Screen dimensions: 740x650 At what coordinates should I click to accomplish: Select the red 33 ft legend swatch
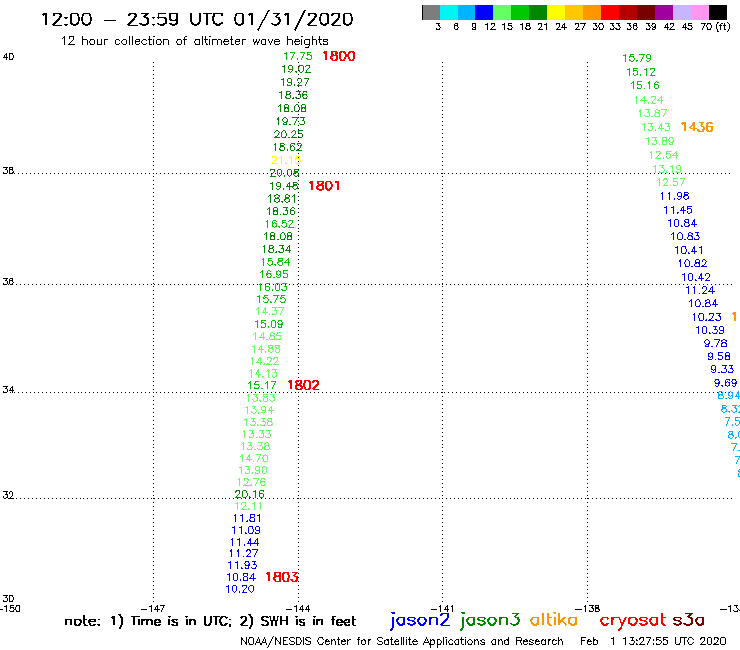610,12
